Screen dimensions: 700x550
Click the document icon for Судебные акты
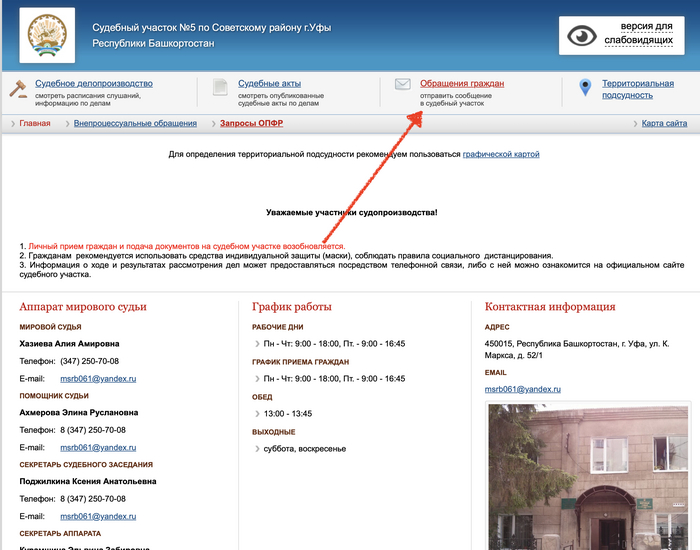220,87
